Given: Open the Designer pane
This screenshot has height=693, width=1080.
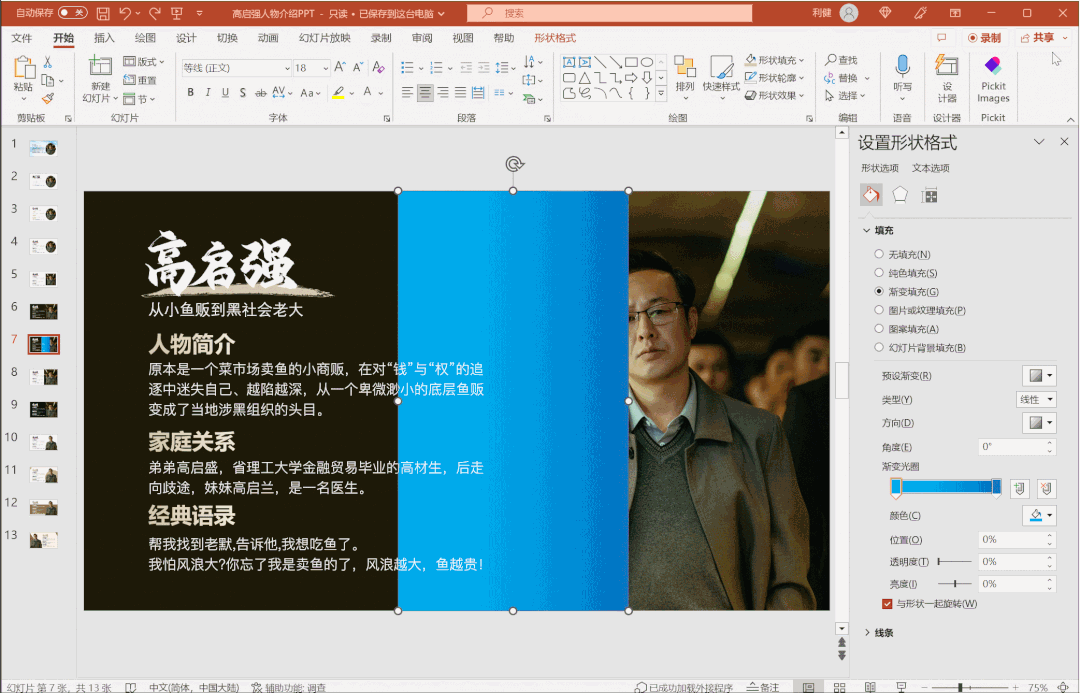Looking at the screenshot, I should [947, 77].
